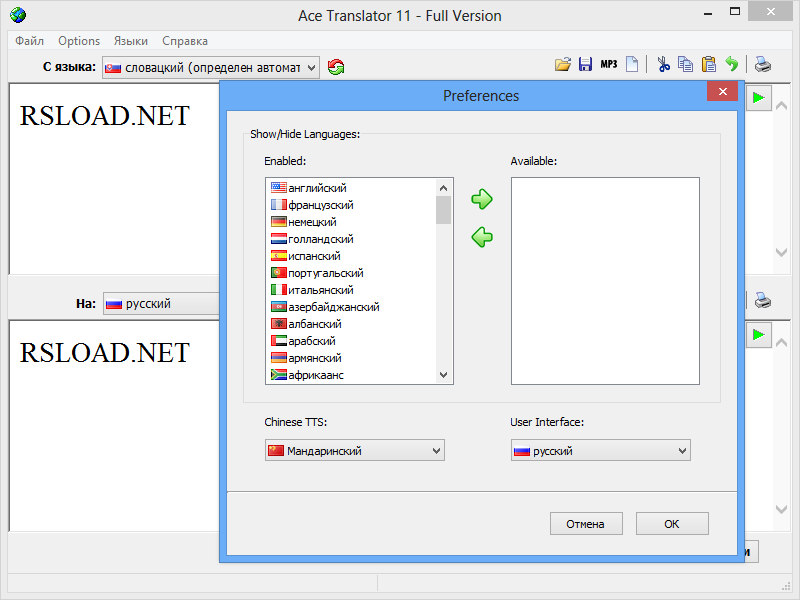Create new blank document icon

(632, 64)
